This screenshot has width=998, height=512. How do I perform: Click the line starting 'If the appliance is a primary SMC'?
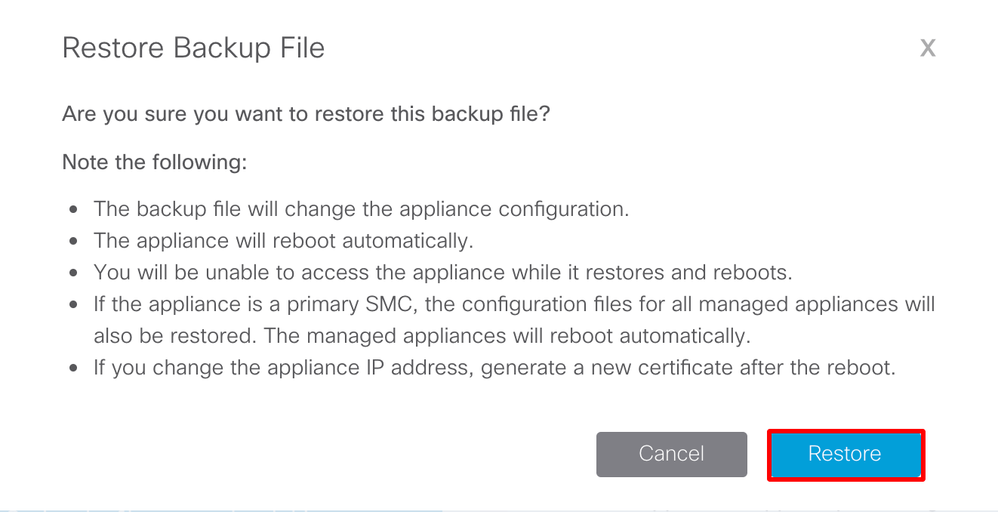(x=514, y=304)
